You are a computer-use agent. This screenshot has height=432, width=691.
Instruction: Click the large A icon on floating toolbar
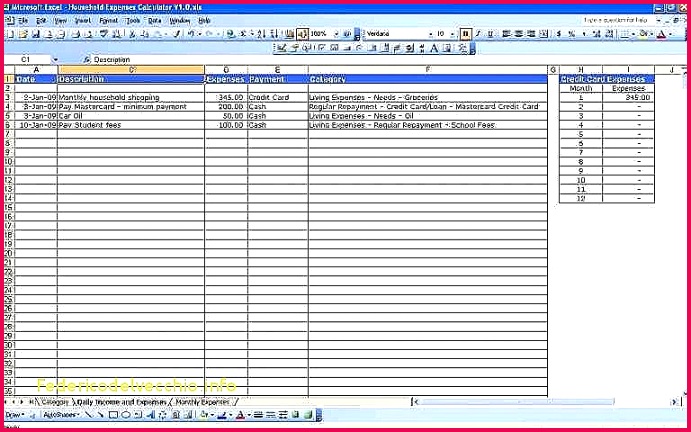(x=434, y=48)
